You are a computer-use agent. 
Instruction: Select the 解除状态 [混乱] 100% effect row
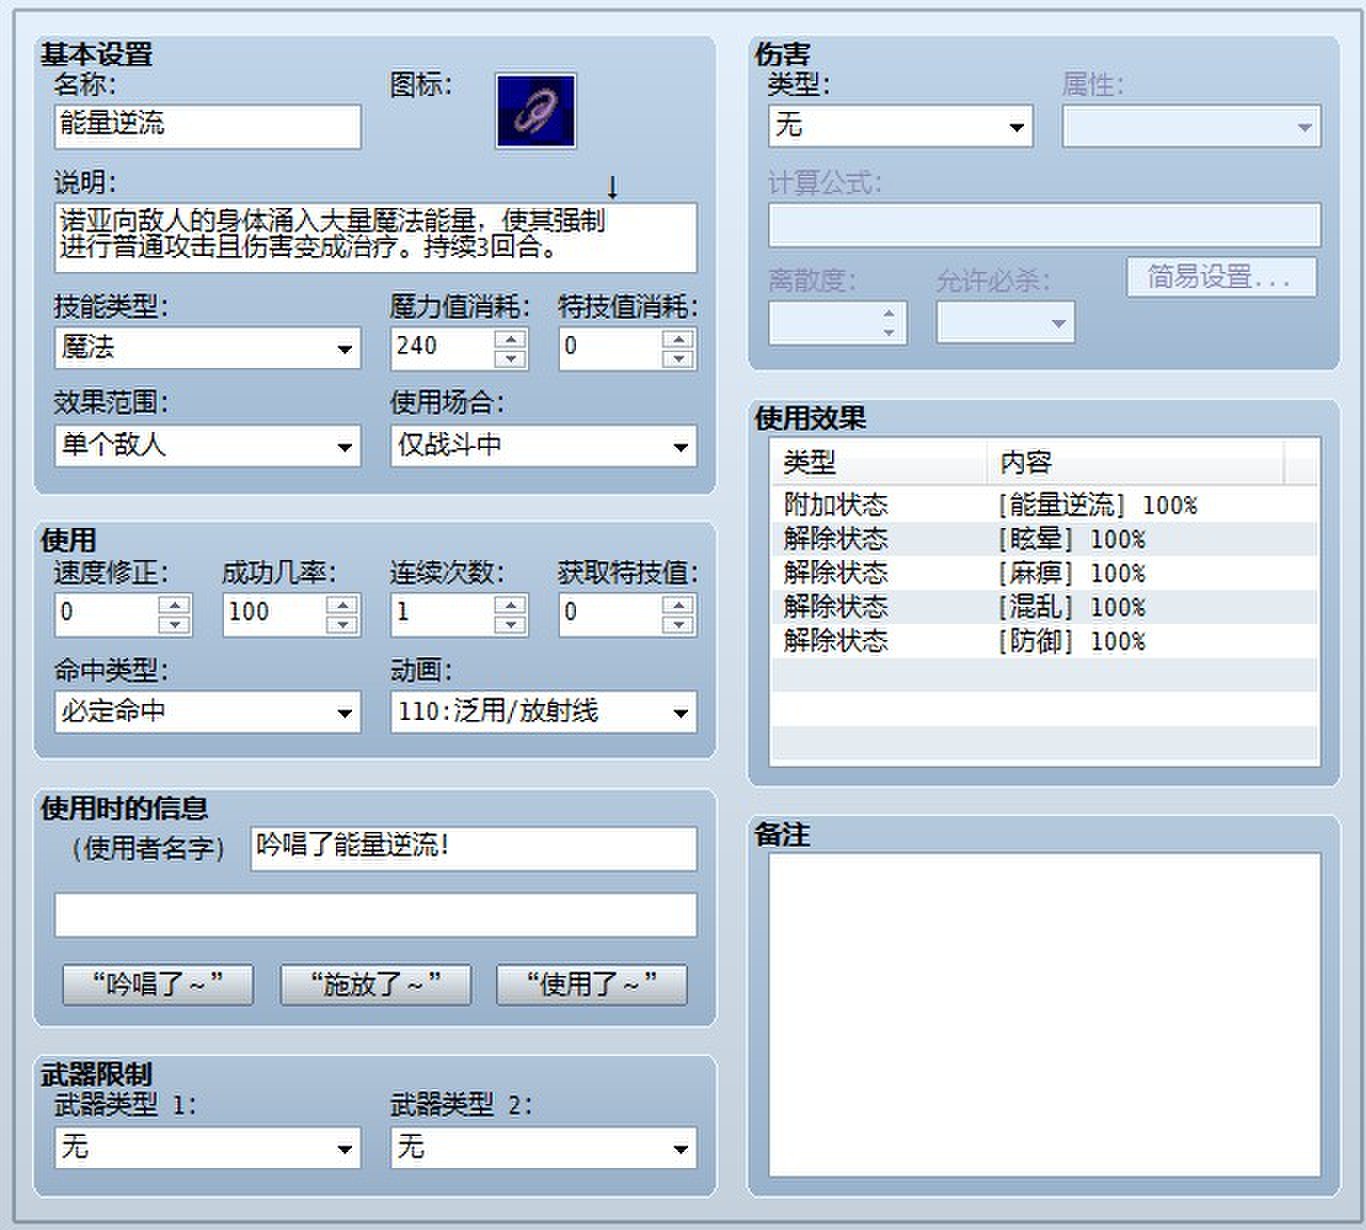(x=1045, y=607)
